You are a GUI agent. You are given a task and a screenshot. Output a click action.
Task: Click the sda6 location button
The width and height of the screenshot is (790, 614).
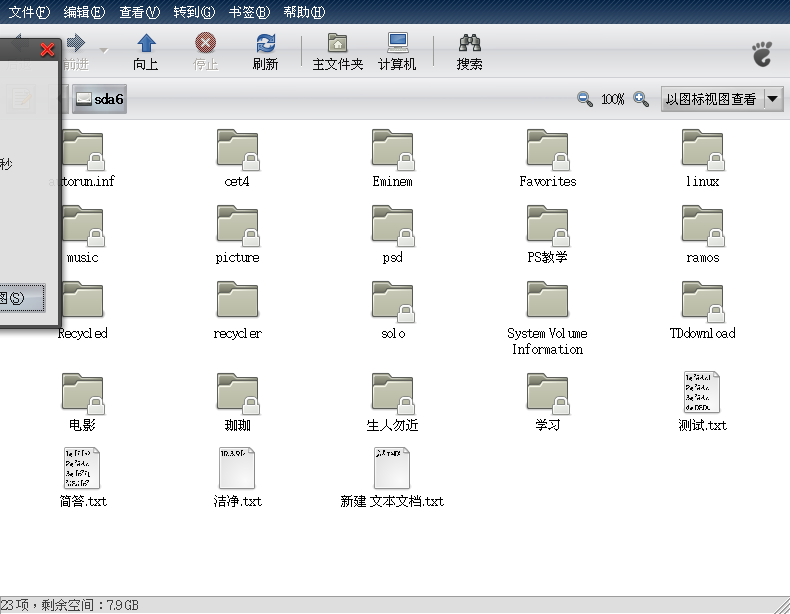[x=99, y=99]
